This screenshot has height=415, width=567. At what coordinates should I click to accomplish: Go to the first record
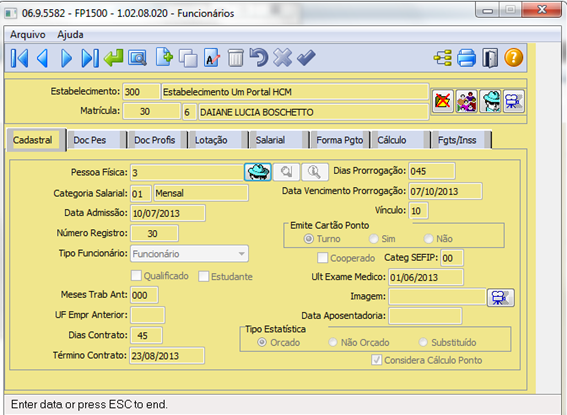(x=20, y=58)
